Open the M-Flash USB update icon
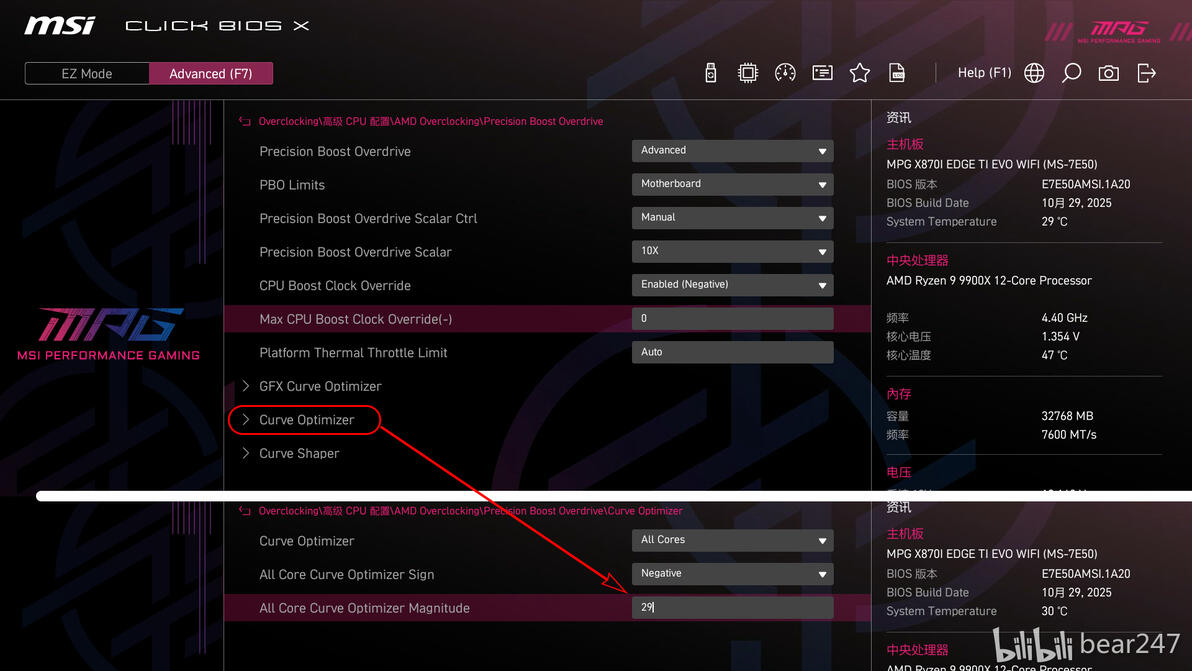1192x671 pixels. [711, 73]
